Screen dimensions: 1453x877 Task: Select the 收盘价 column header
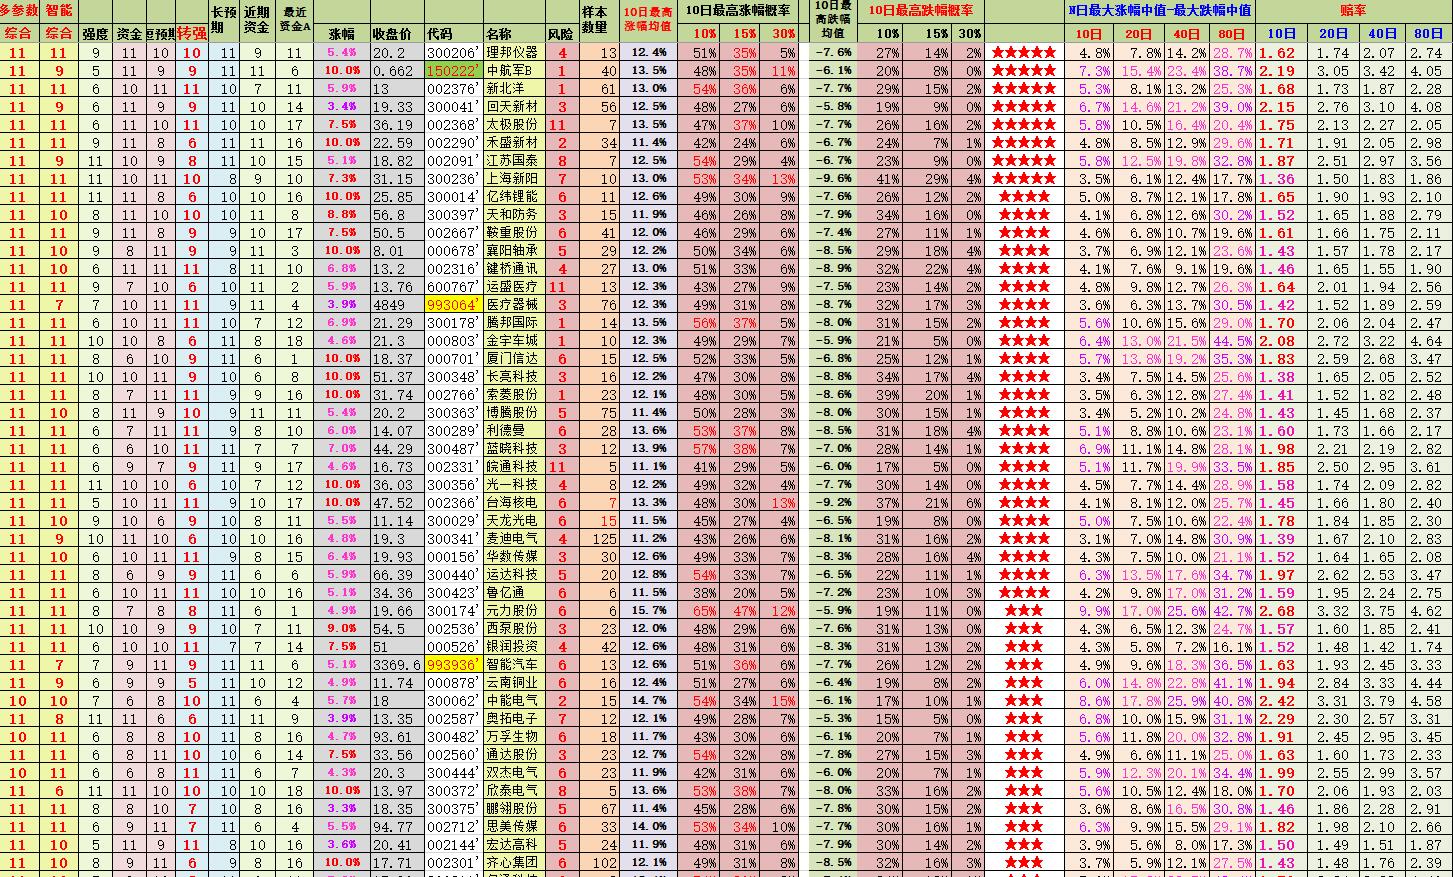(392, 33)
